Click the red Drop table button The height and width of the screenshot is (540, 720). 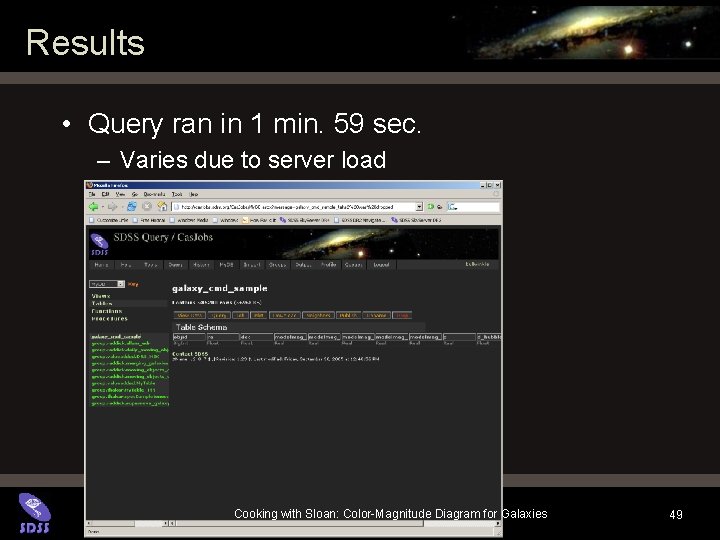click(x=402, y=315)
